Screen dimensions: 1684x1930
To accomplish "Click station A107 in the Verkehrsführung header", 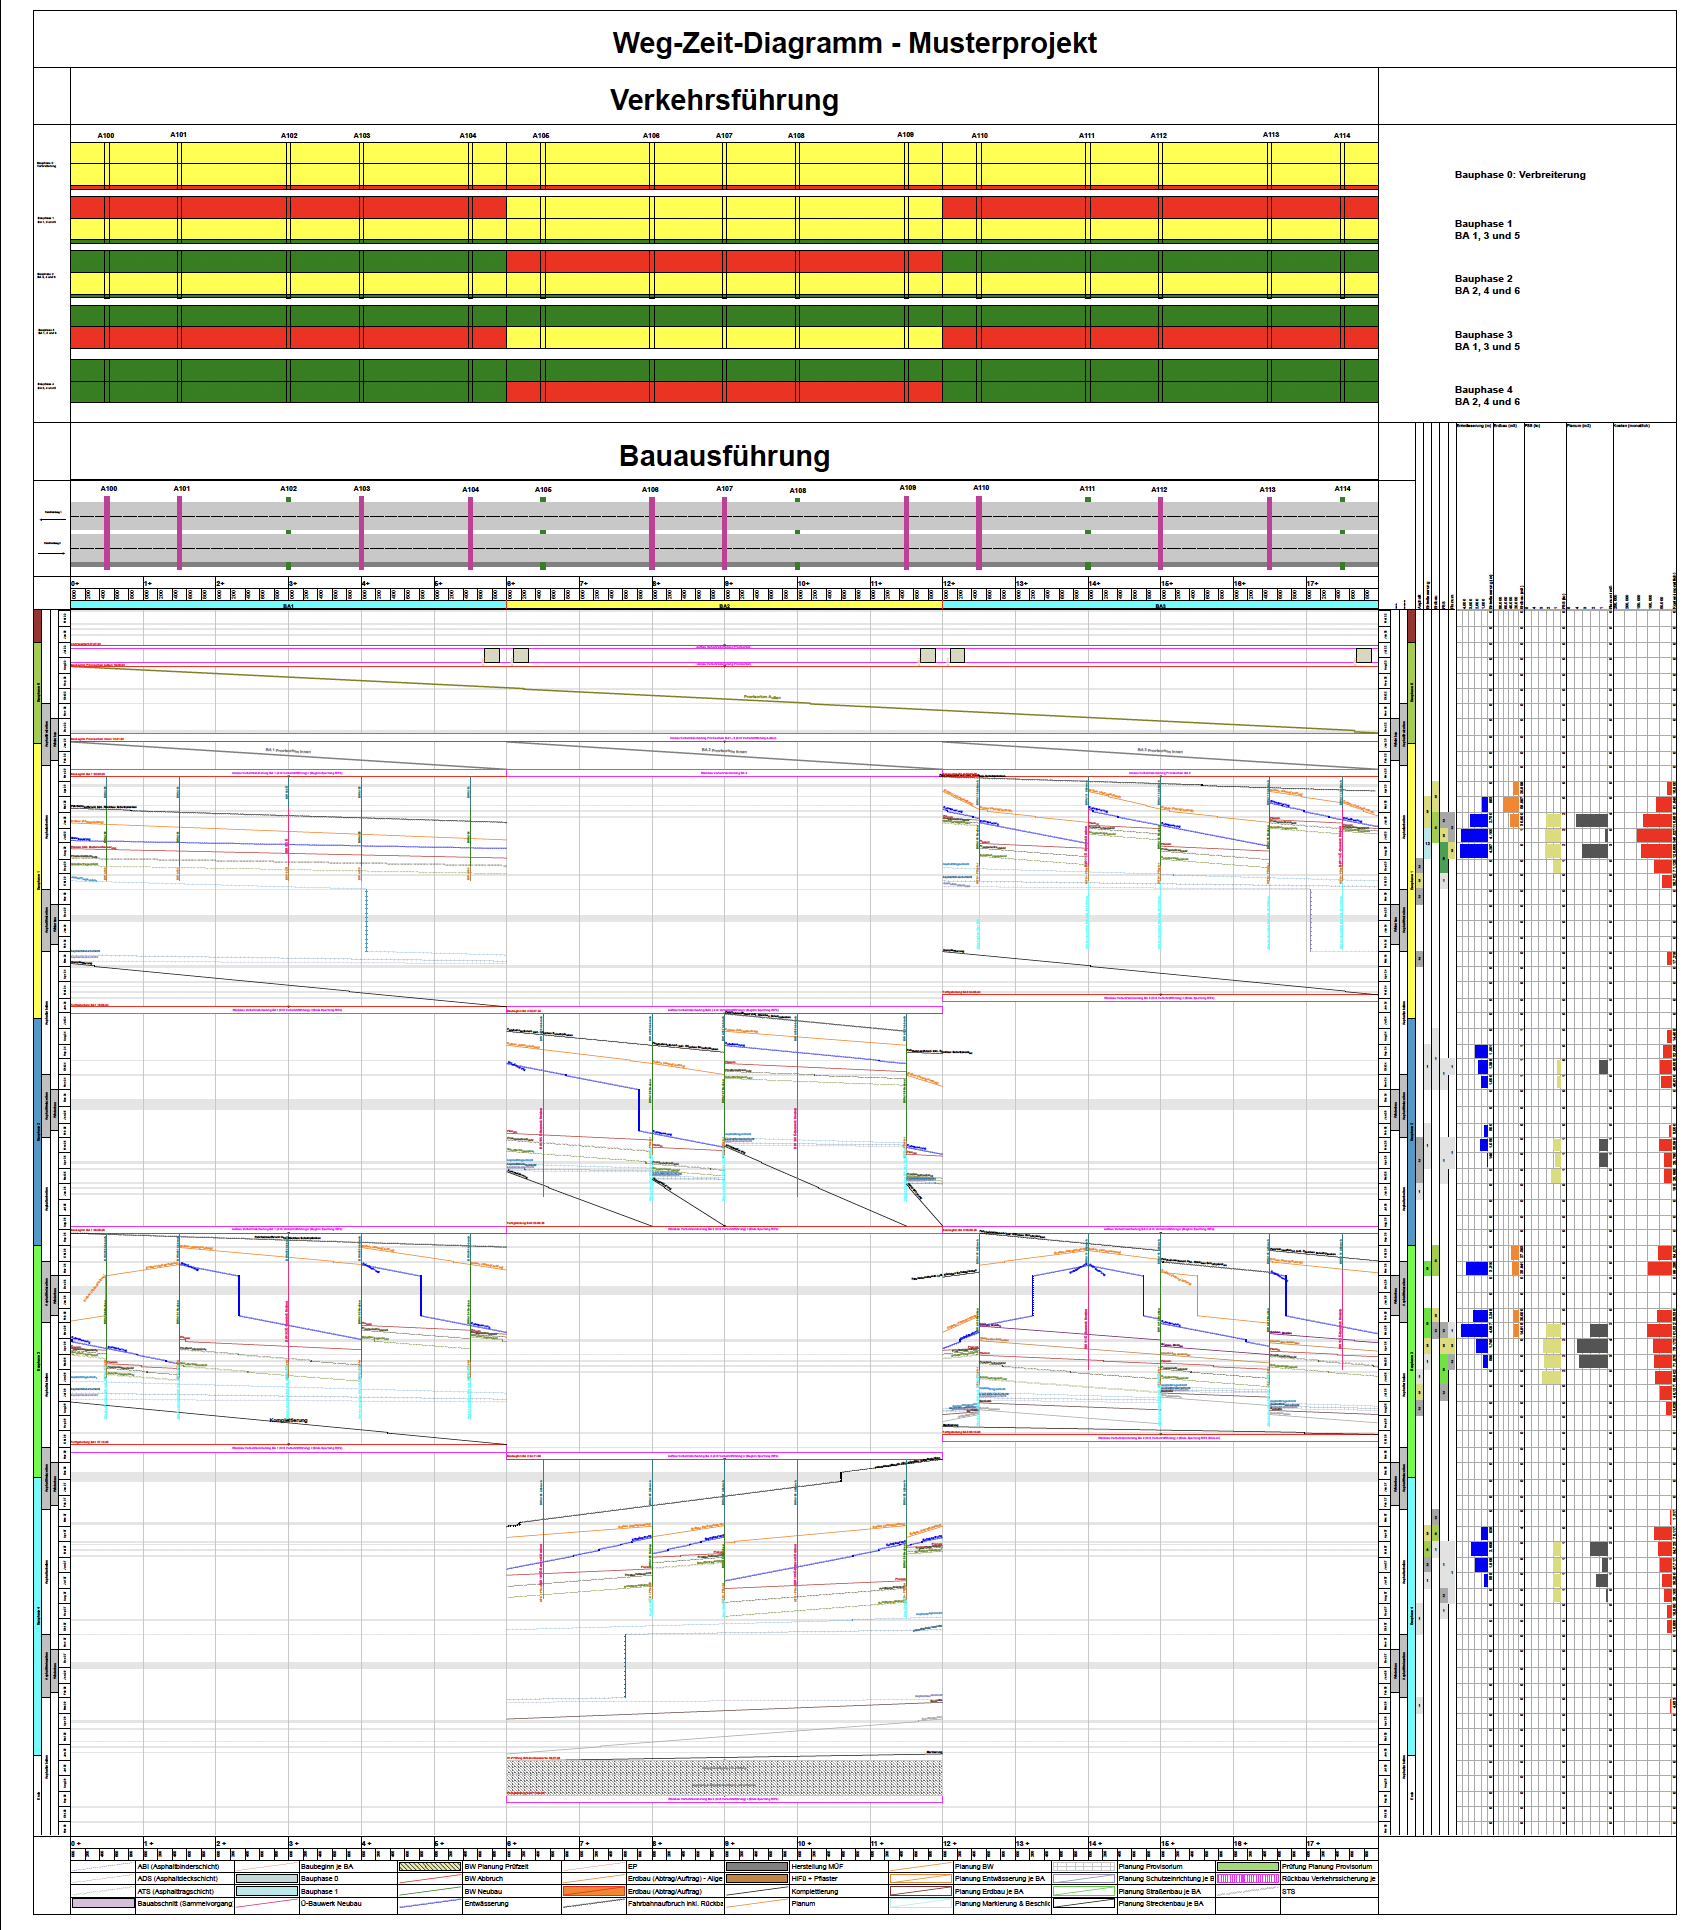I will coord(724,135).
